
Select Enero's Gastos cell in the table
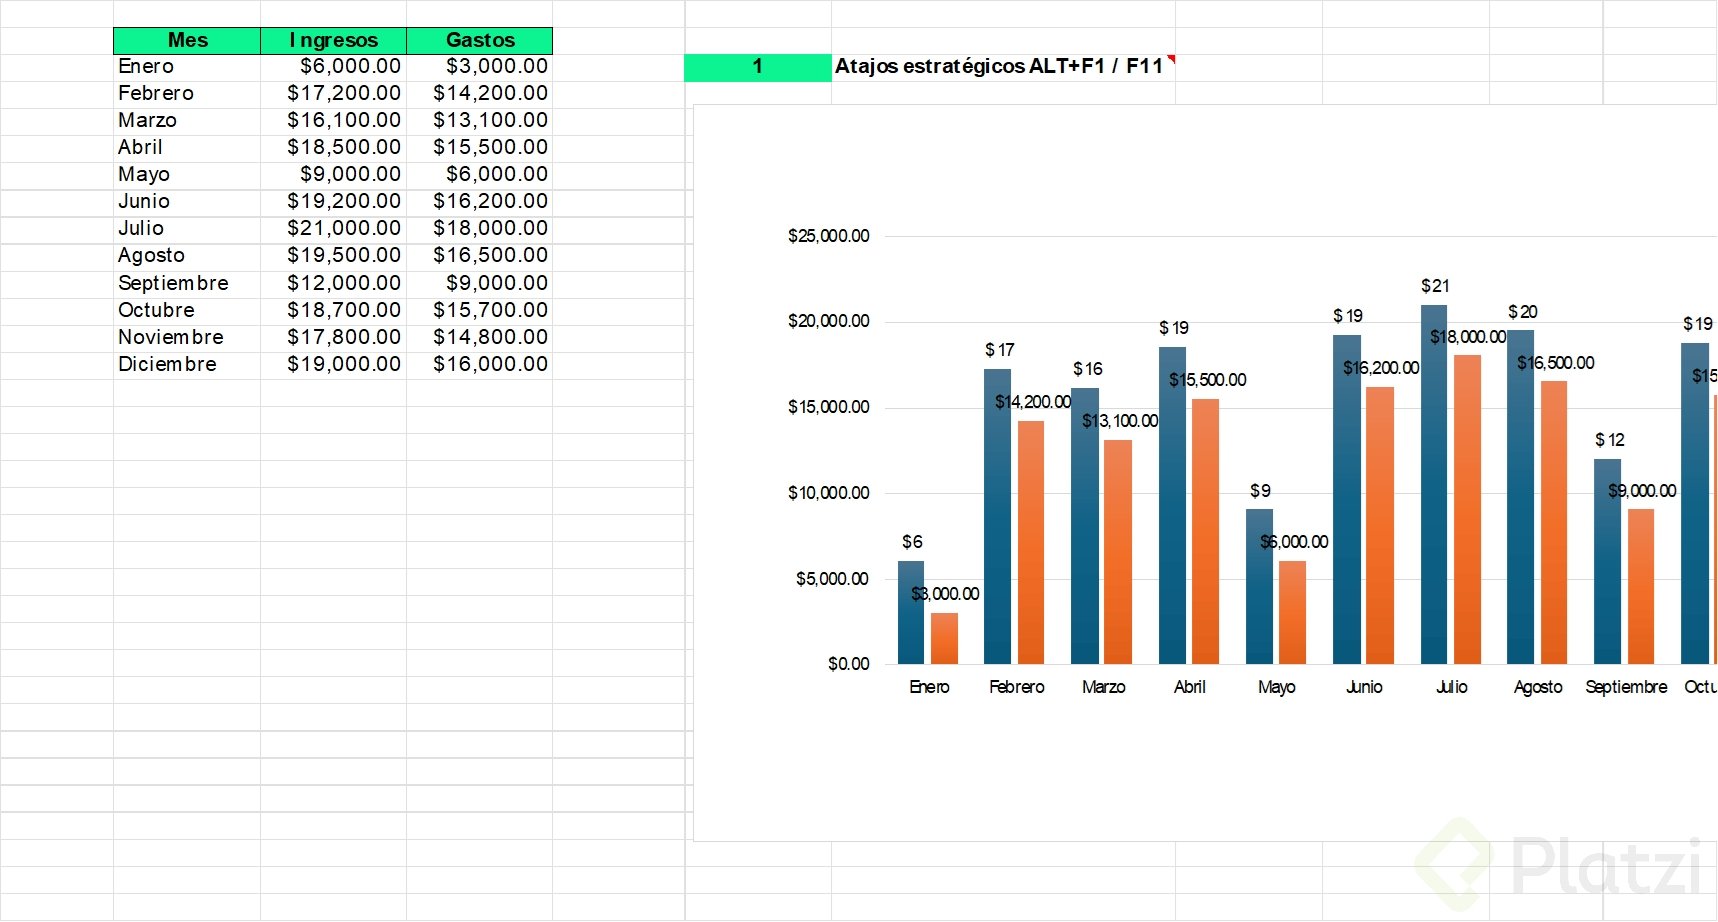point(480,67)
